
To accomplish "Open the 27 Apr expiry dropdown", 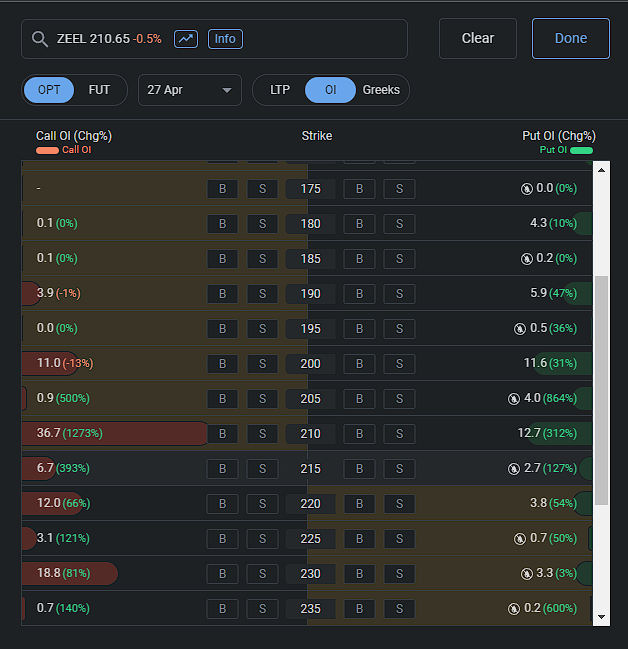I will [190, 90].
